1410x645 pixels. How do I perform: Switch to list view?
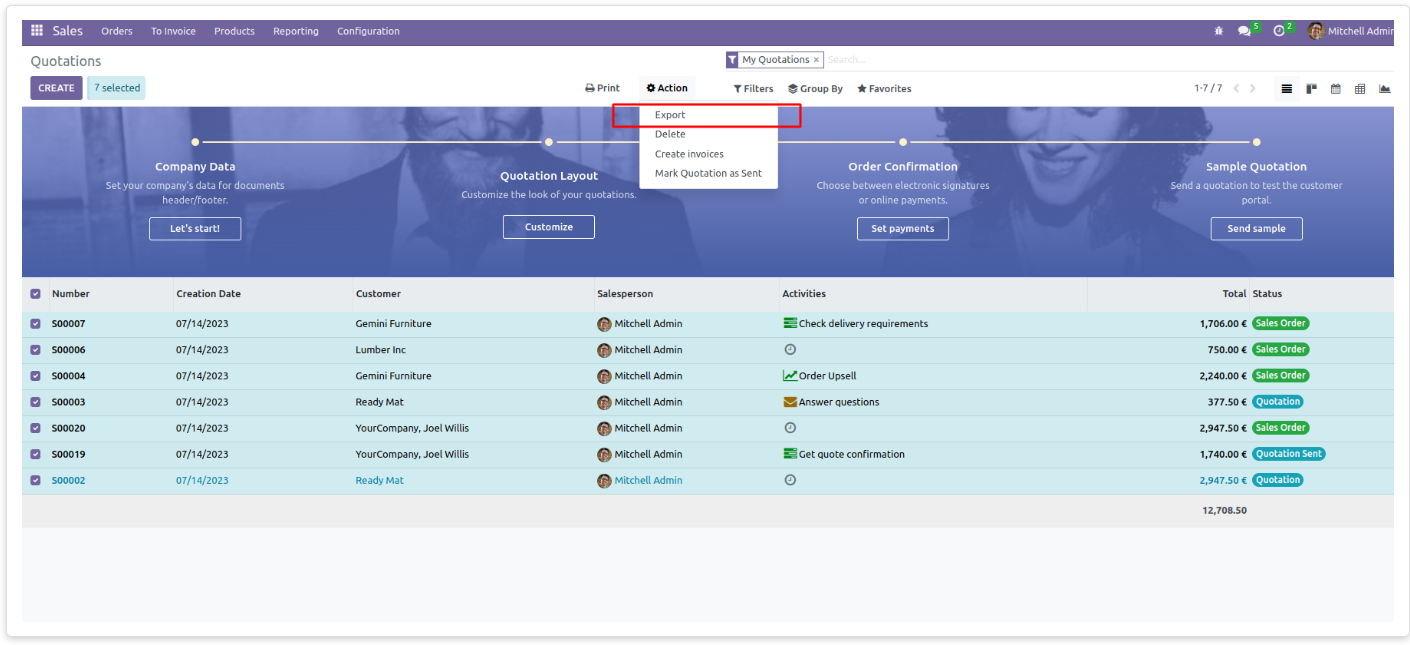coord(1286,89)
